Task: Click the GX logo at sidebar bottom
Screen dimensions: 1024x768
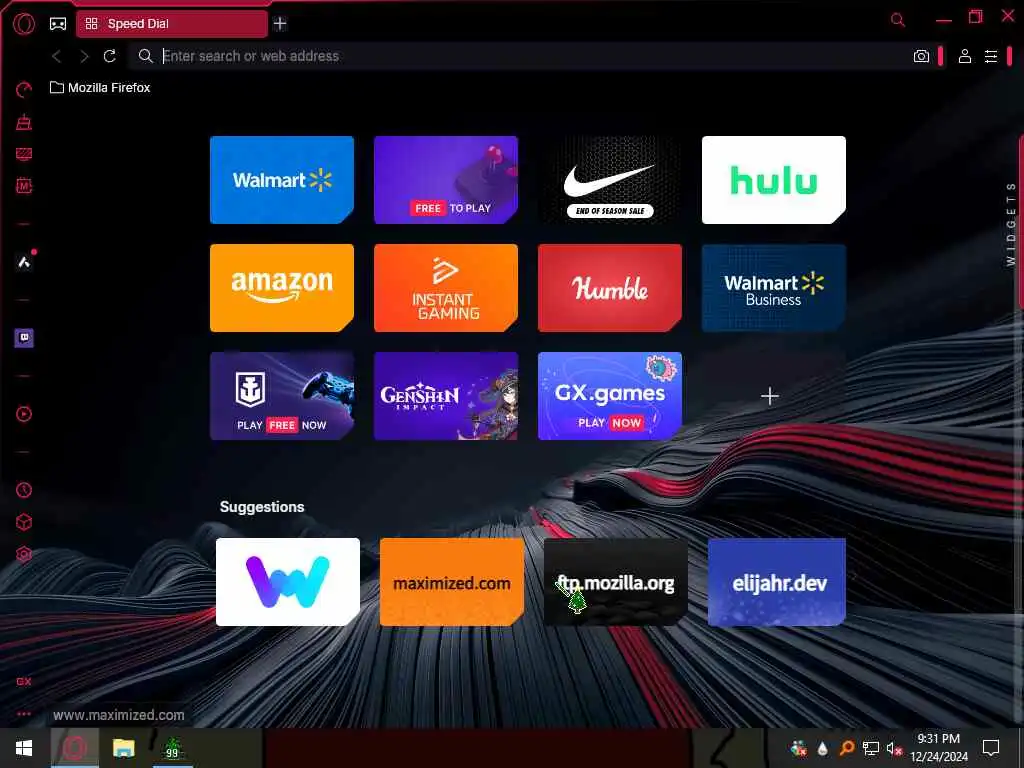Action: click(x=24, y=681)
